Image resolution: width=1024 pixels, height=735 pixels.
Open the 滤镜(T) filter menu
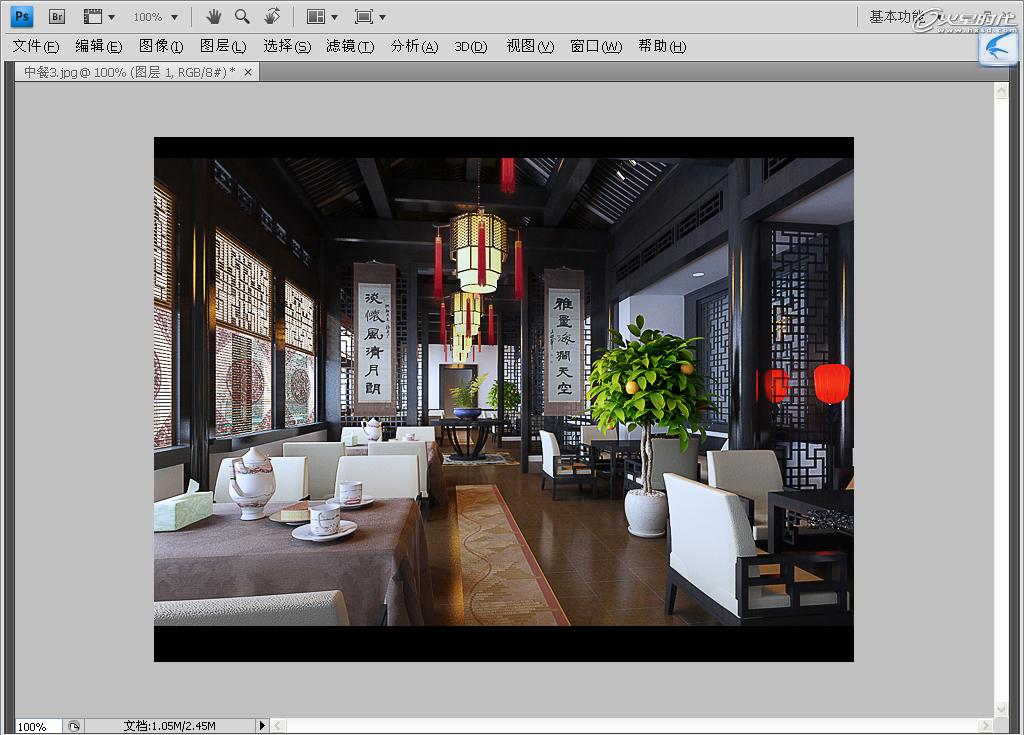pos(350,46)
